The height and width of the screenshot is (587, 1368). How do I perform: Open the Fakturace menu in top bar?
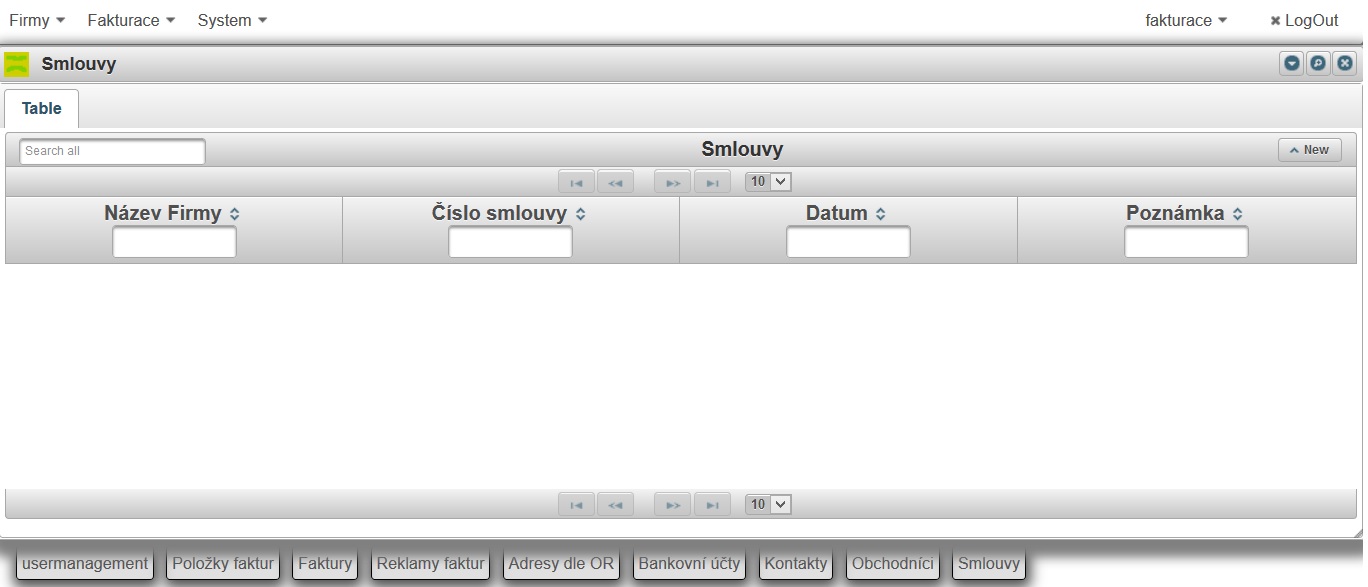(131, 20)
